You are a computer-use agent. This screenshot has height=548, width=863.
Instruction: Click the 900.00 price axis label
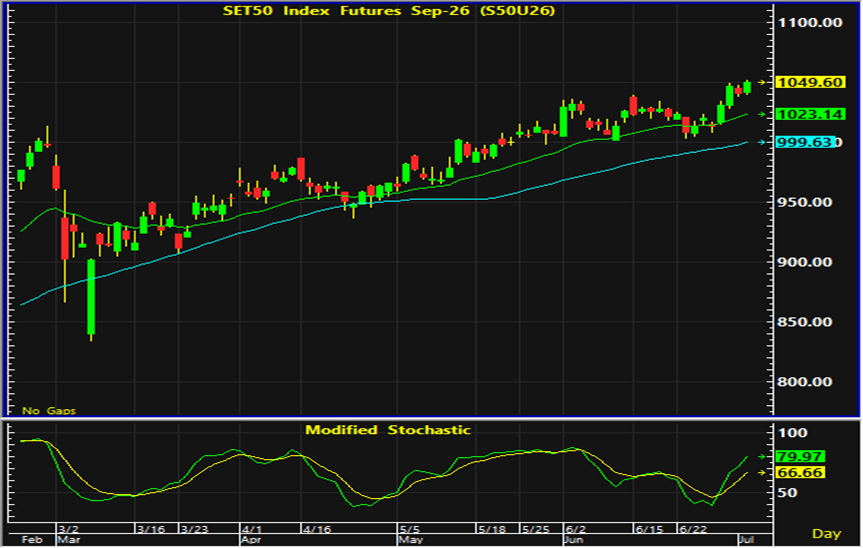(804, 262)
